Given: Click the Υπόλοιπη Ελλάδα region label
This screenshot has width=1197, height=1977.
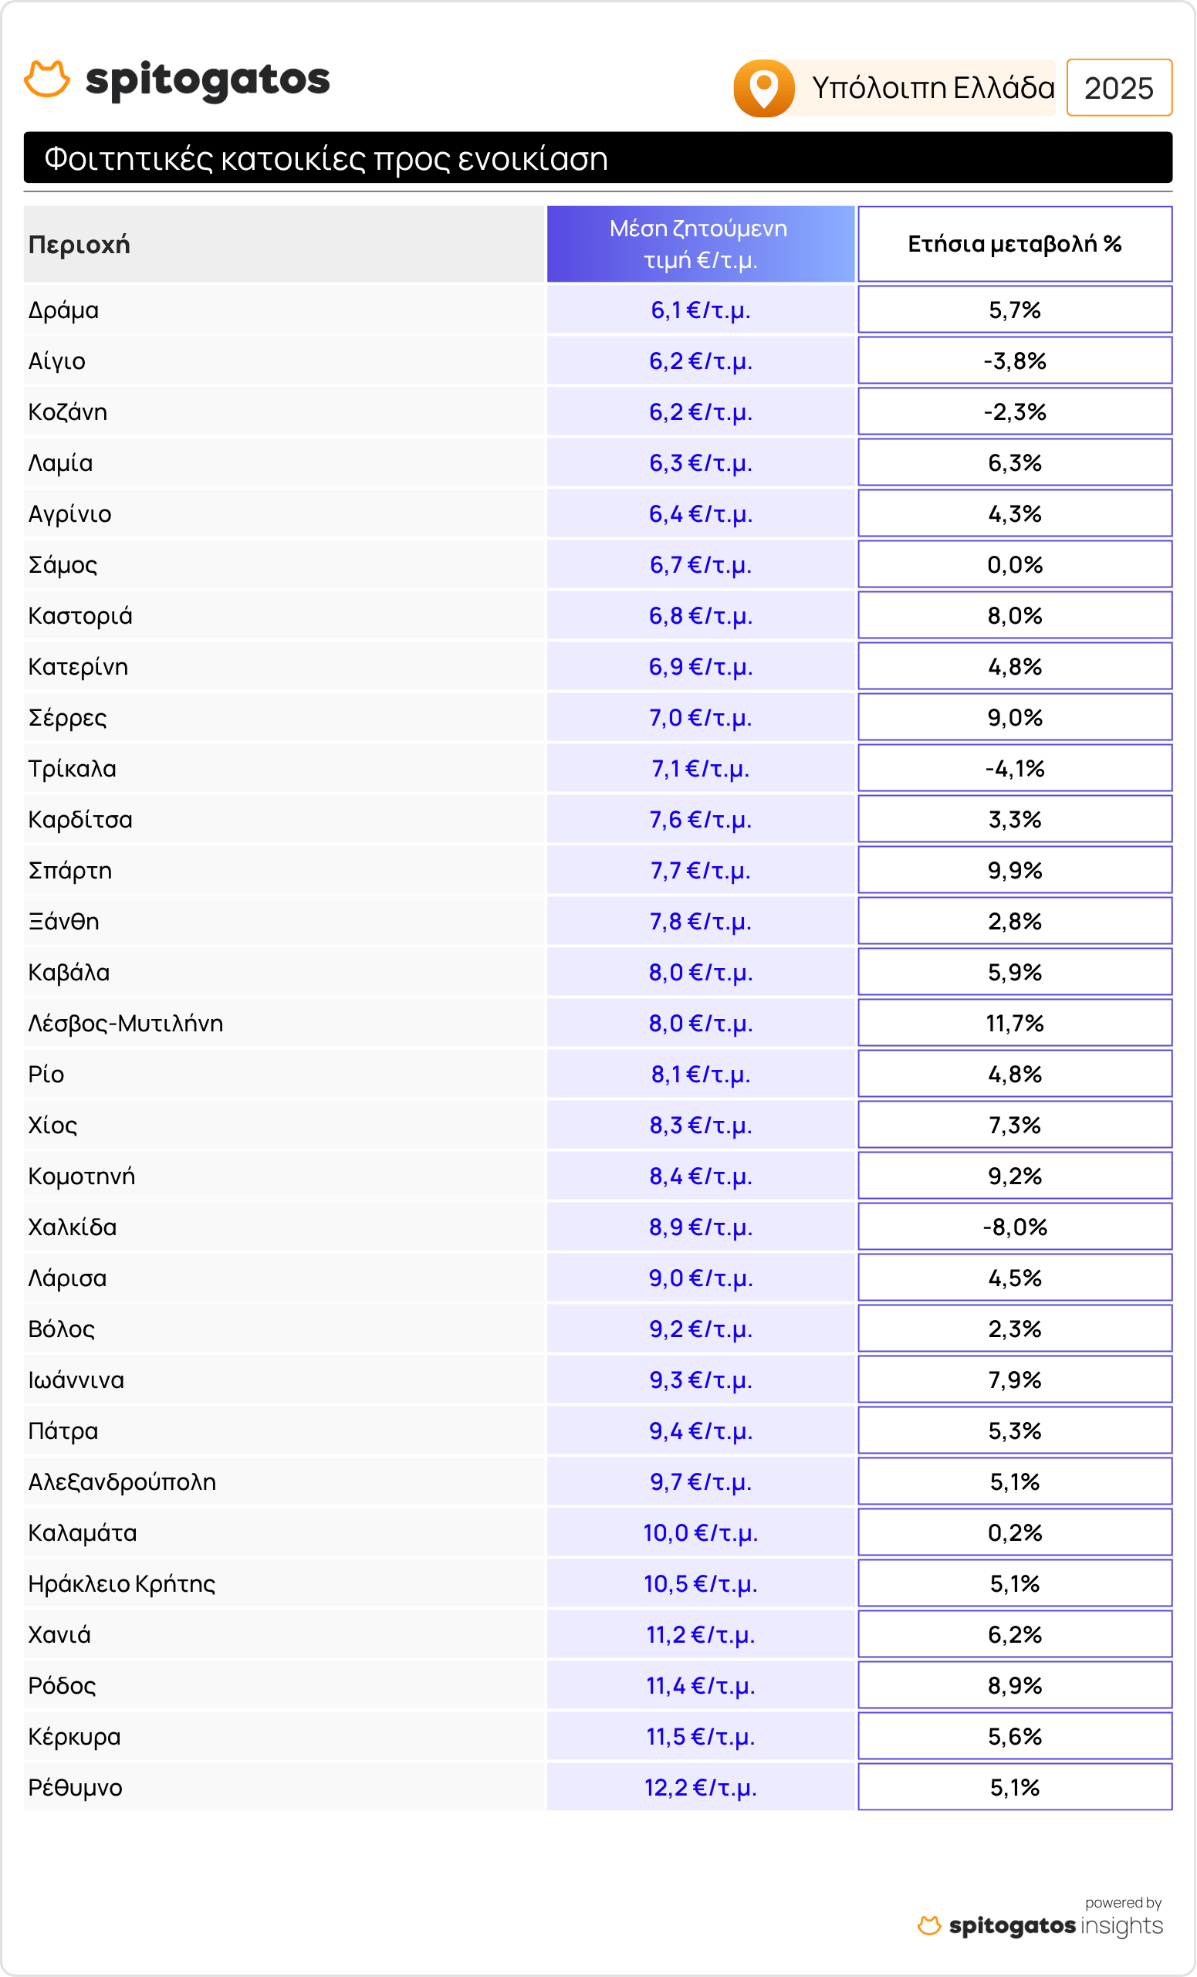Looking at the screenshot, I should [932, 88].
